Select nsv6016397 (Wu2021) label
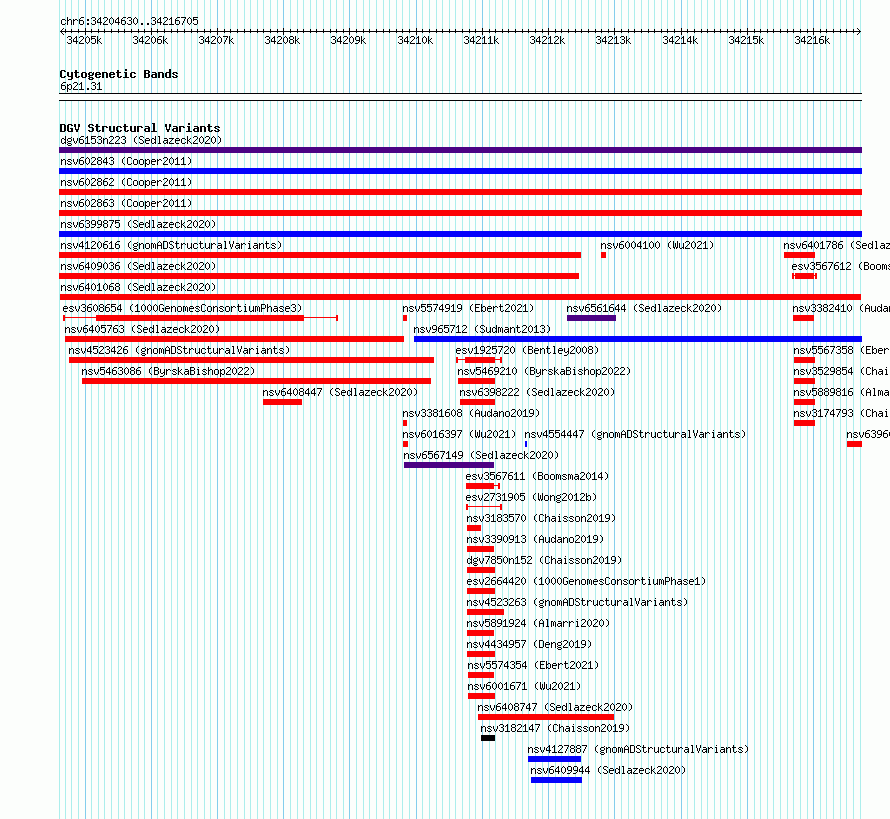This screenshot has width=890, height=819. (x=459, y=434)
